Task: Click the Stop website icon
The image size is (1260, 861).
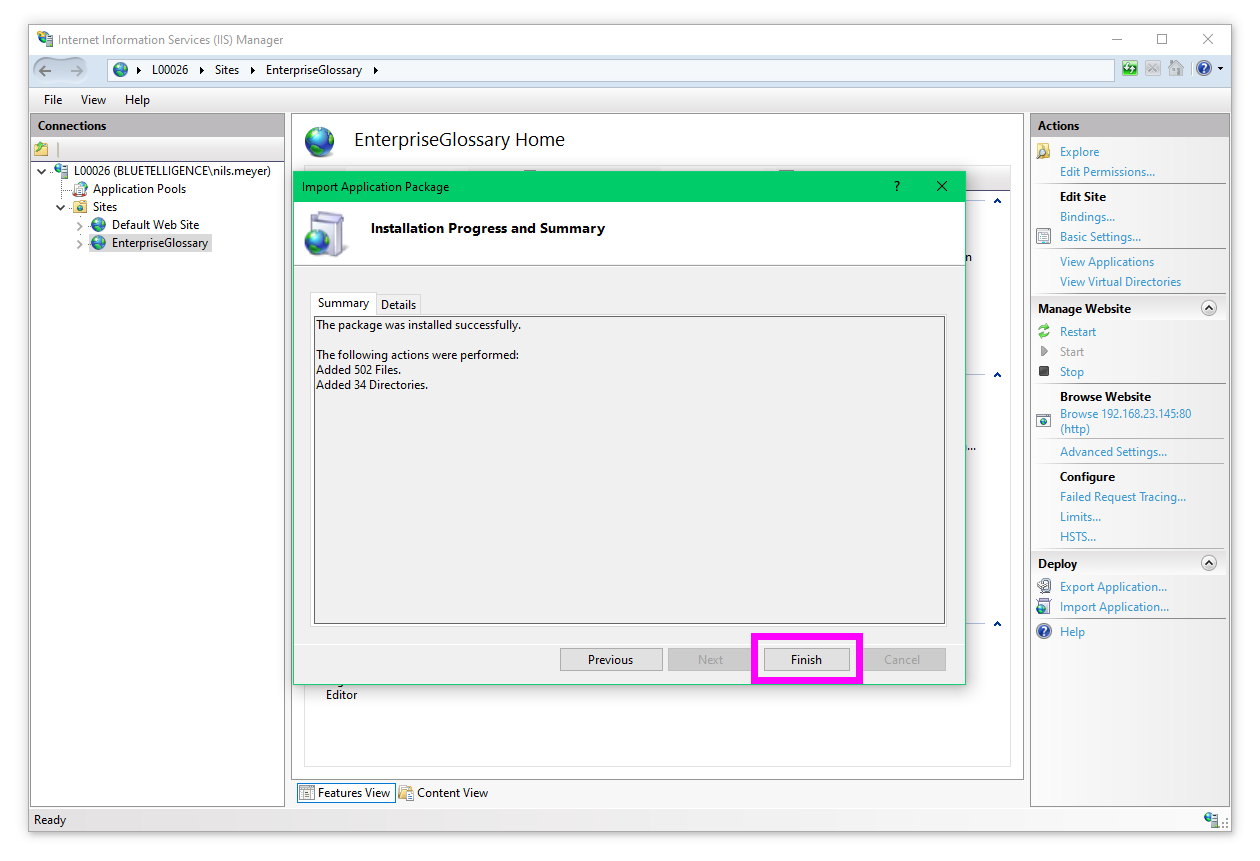Action: click(1044, 372)
